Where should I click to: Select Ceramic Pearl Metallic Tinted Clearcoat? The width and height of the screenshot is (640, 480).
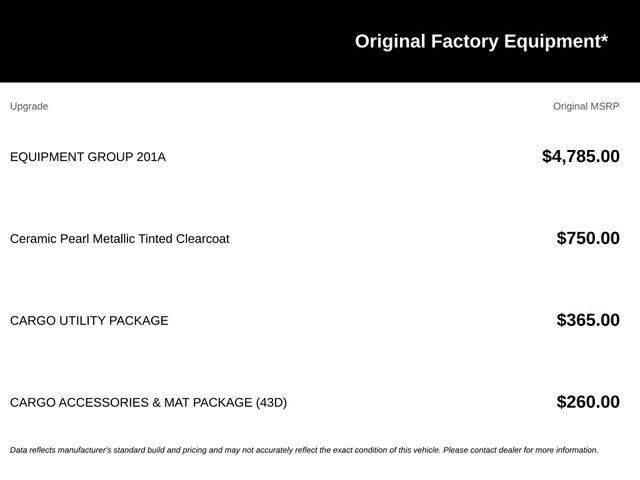point(120,239)
